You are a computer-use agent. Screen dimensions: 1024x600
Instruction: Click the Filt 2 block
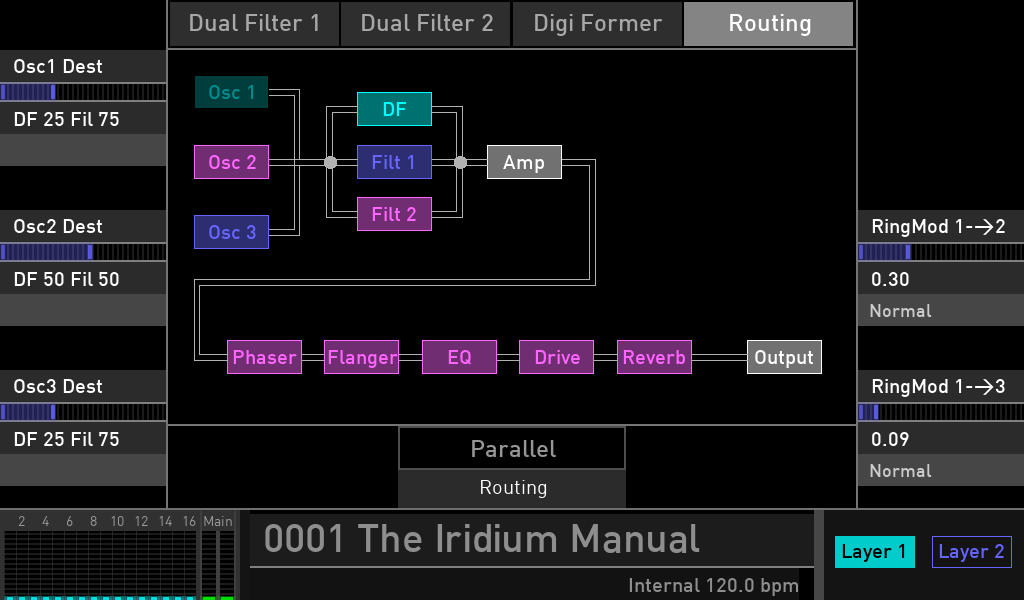(x=394, y=214)
